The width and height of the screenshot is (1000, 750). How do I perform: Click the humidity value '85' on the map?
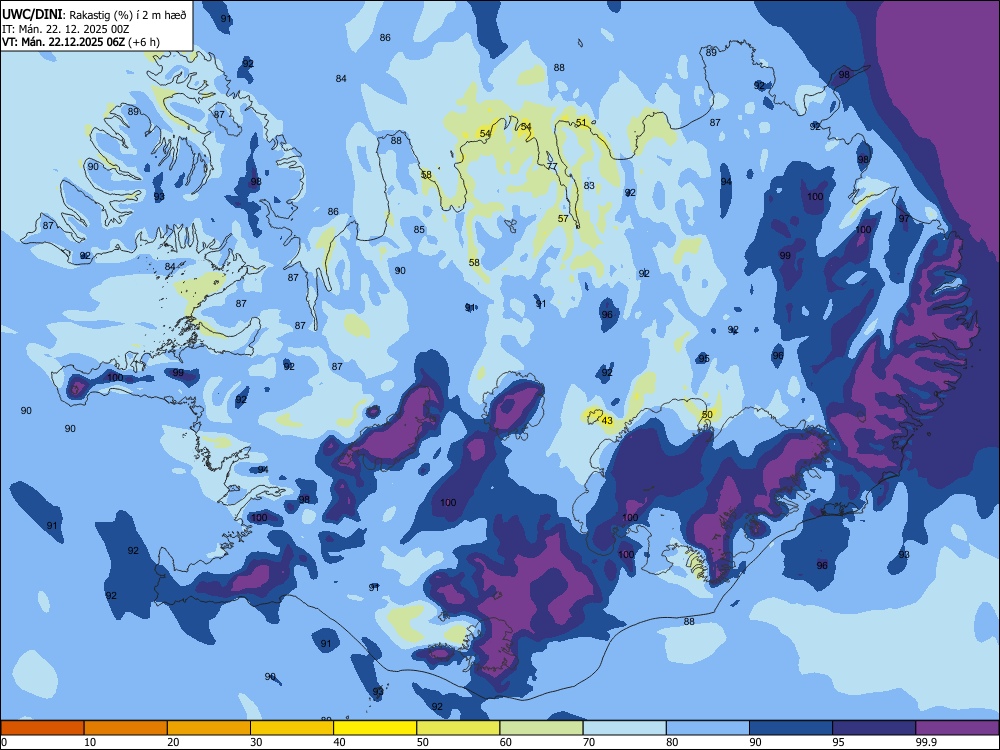[x=419, y=230]
